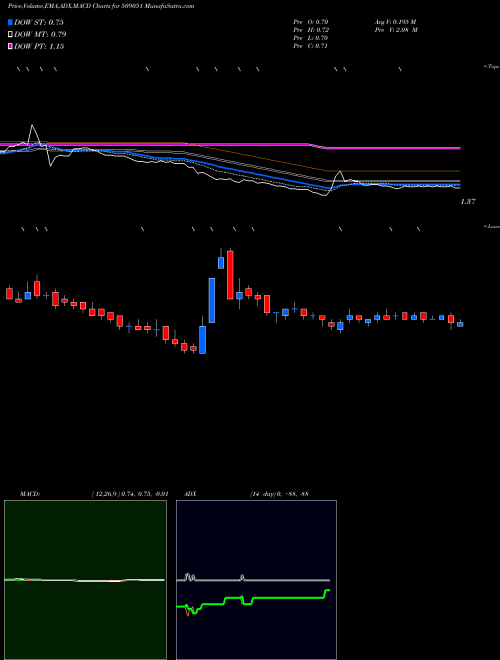Click the tallest red candlestick at the peak
Screen dimensions: 500x660
[x=230, y=275]
